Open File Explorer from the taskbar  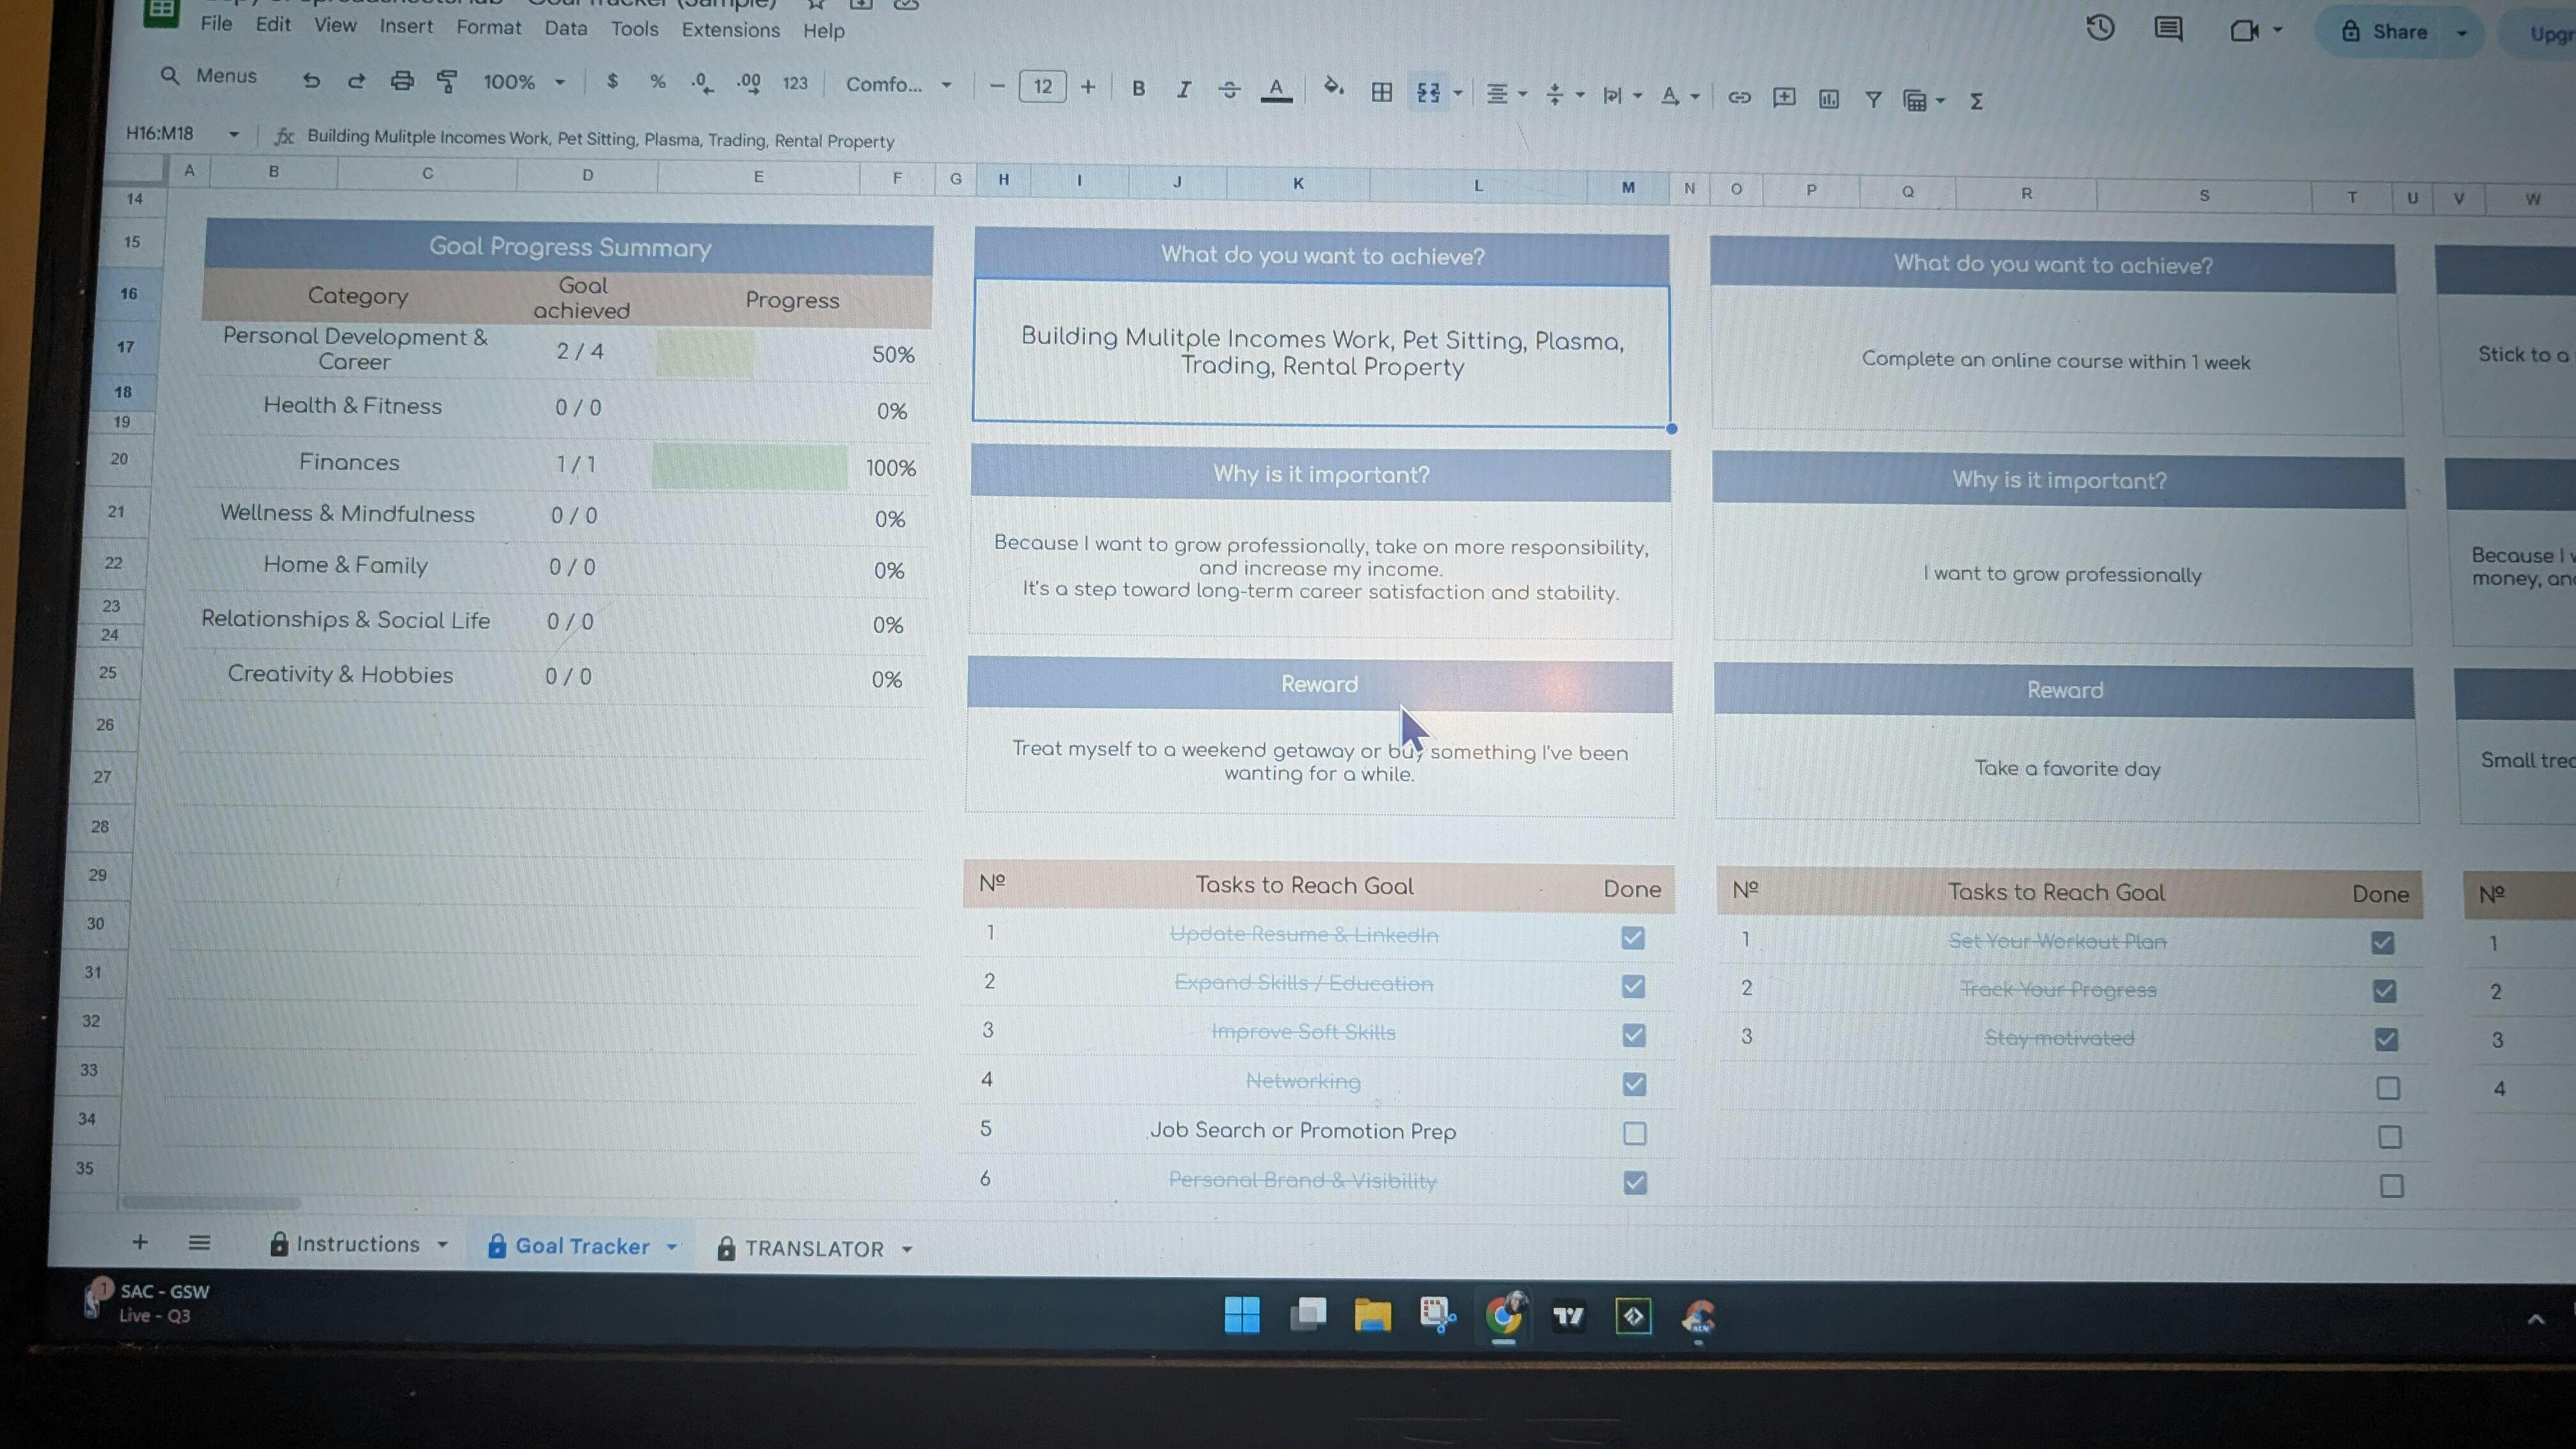(1372, 1316)
